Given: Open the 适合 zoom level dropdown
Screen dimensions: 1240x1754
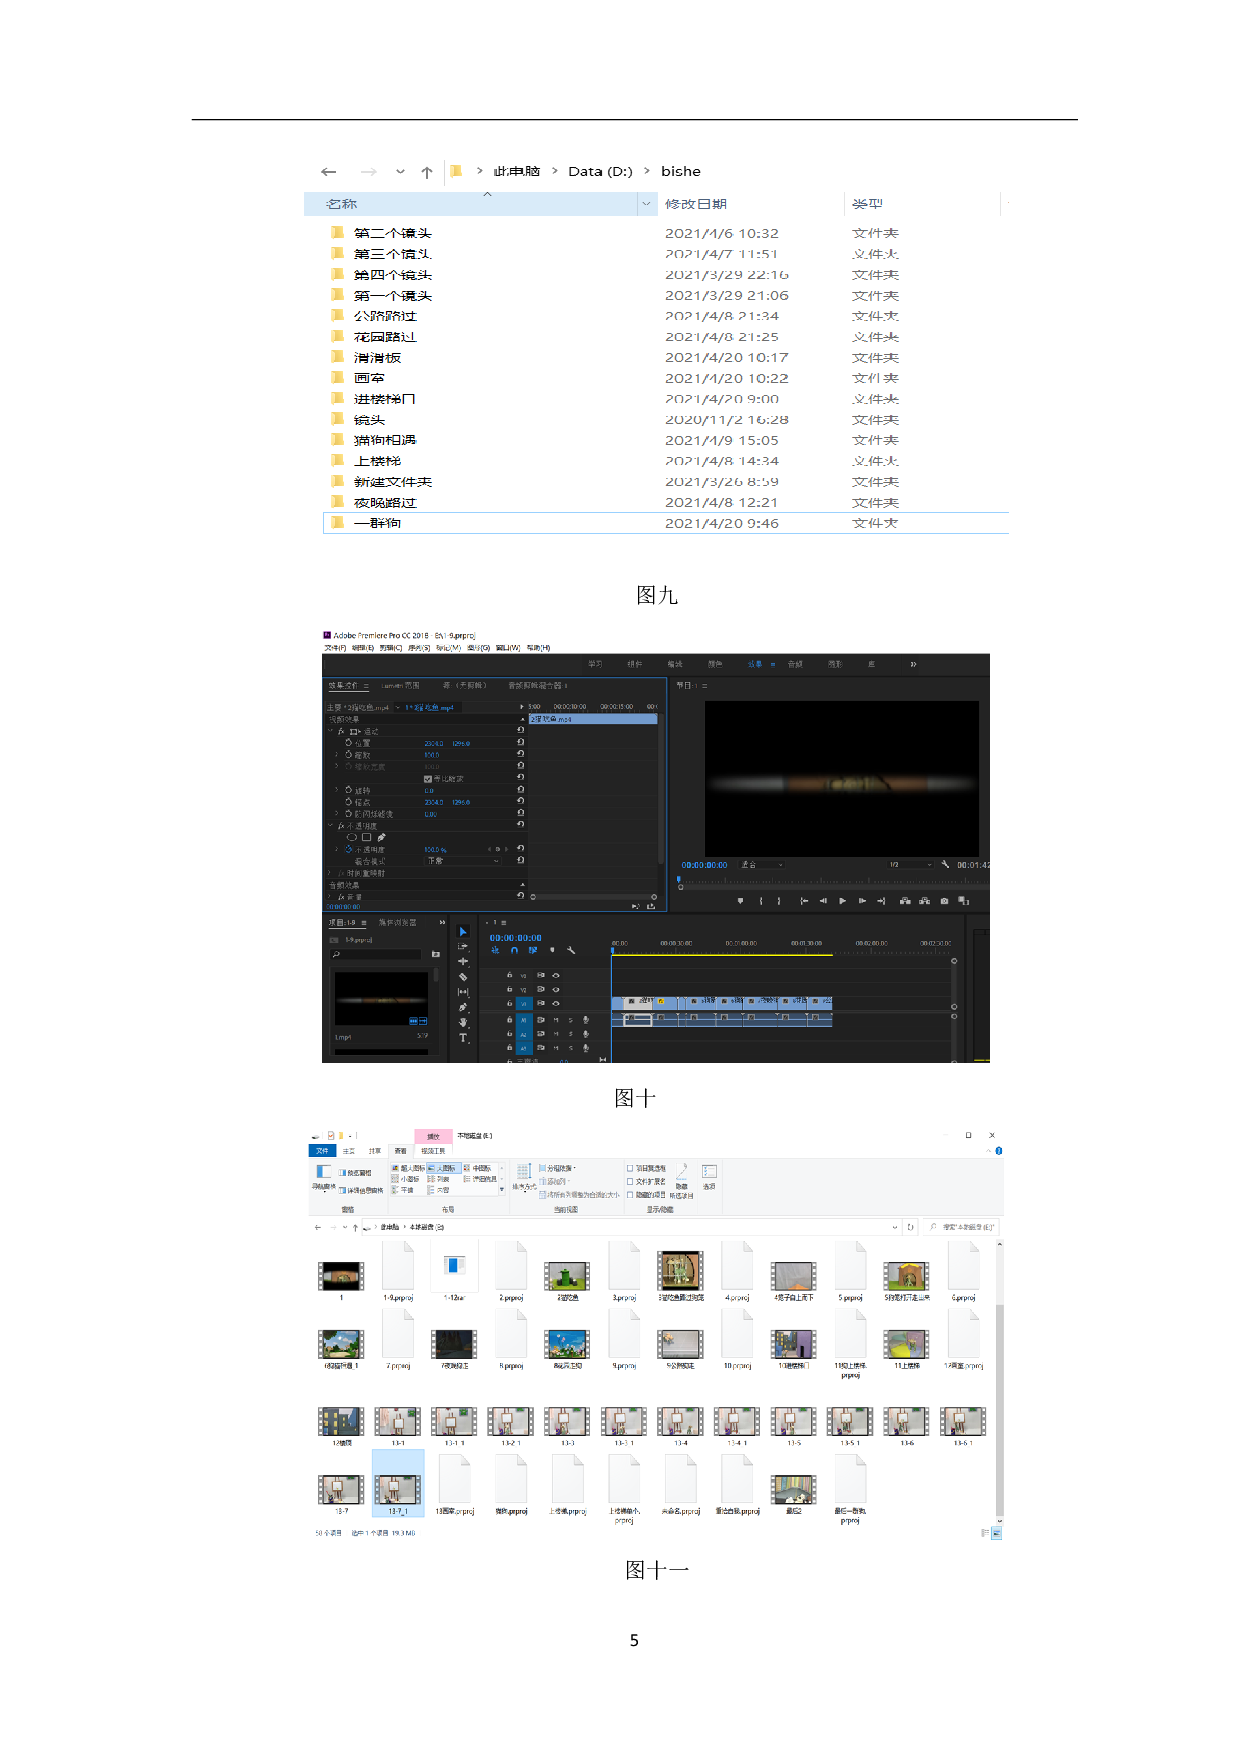Looking at the screenshot, I should click(761, 864).
